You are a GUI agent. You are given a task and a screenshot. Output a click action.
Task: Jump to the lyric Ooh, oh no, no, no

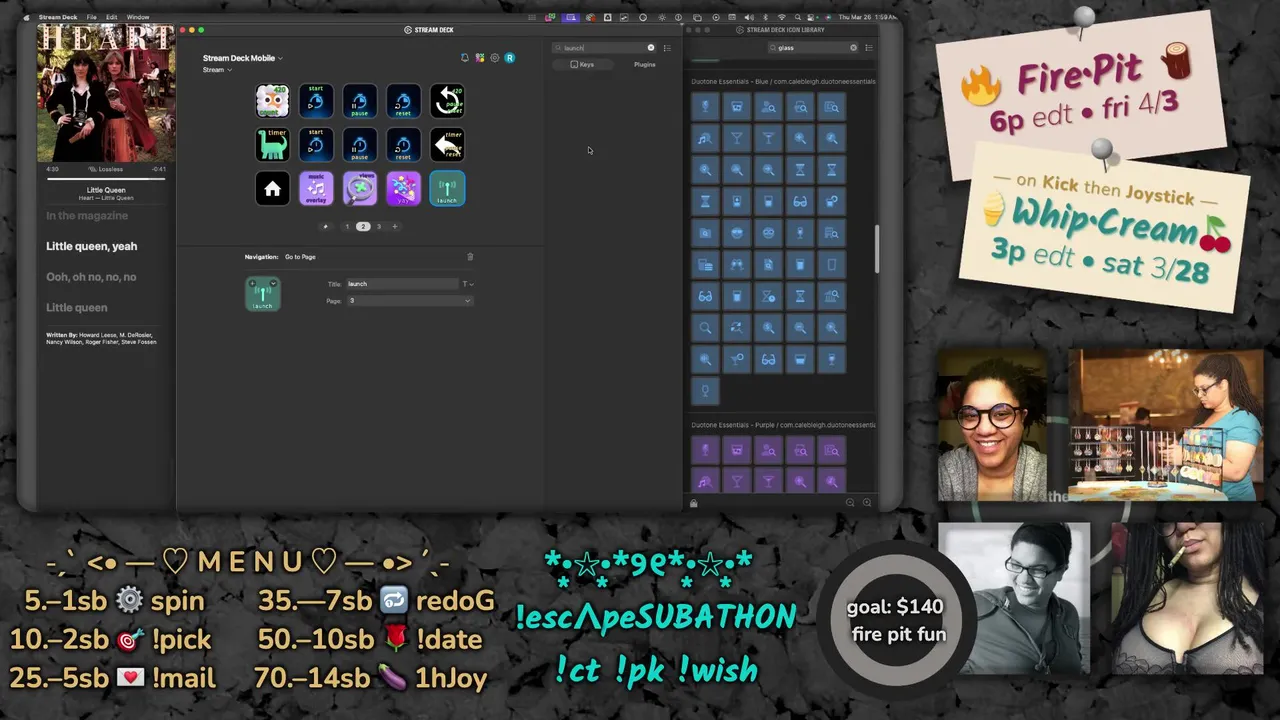tap(91, 277)
